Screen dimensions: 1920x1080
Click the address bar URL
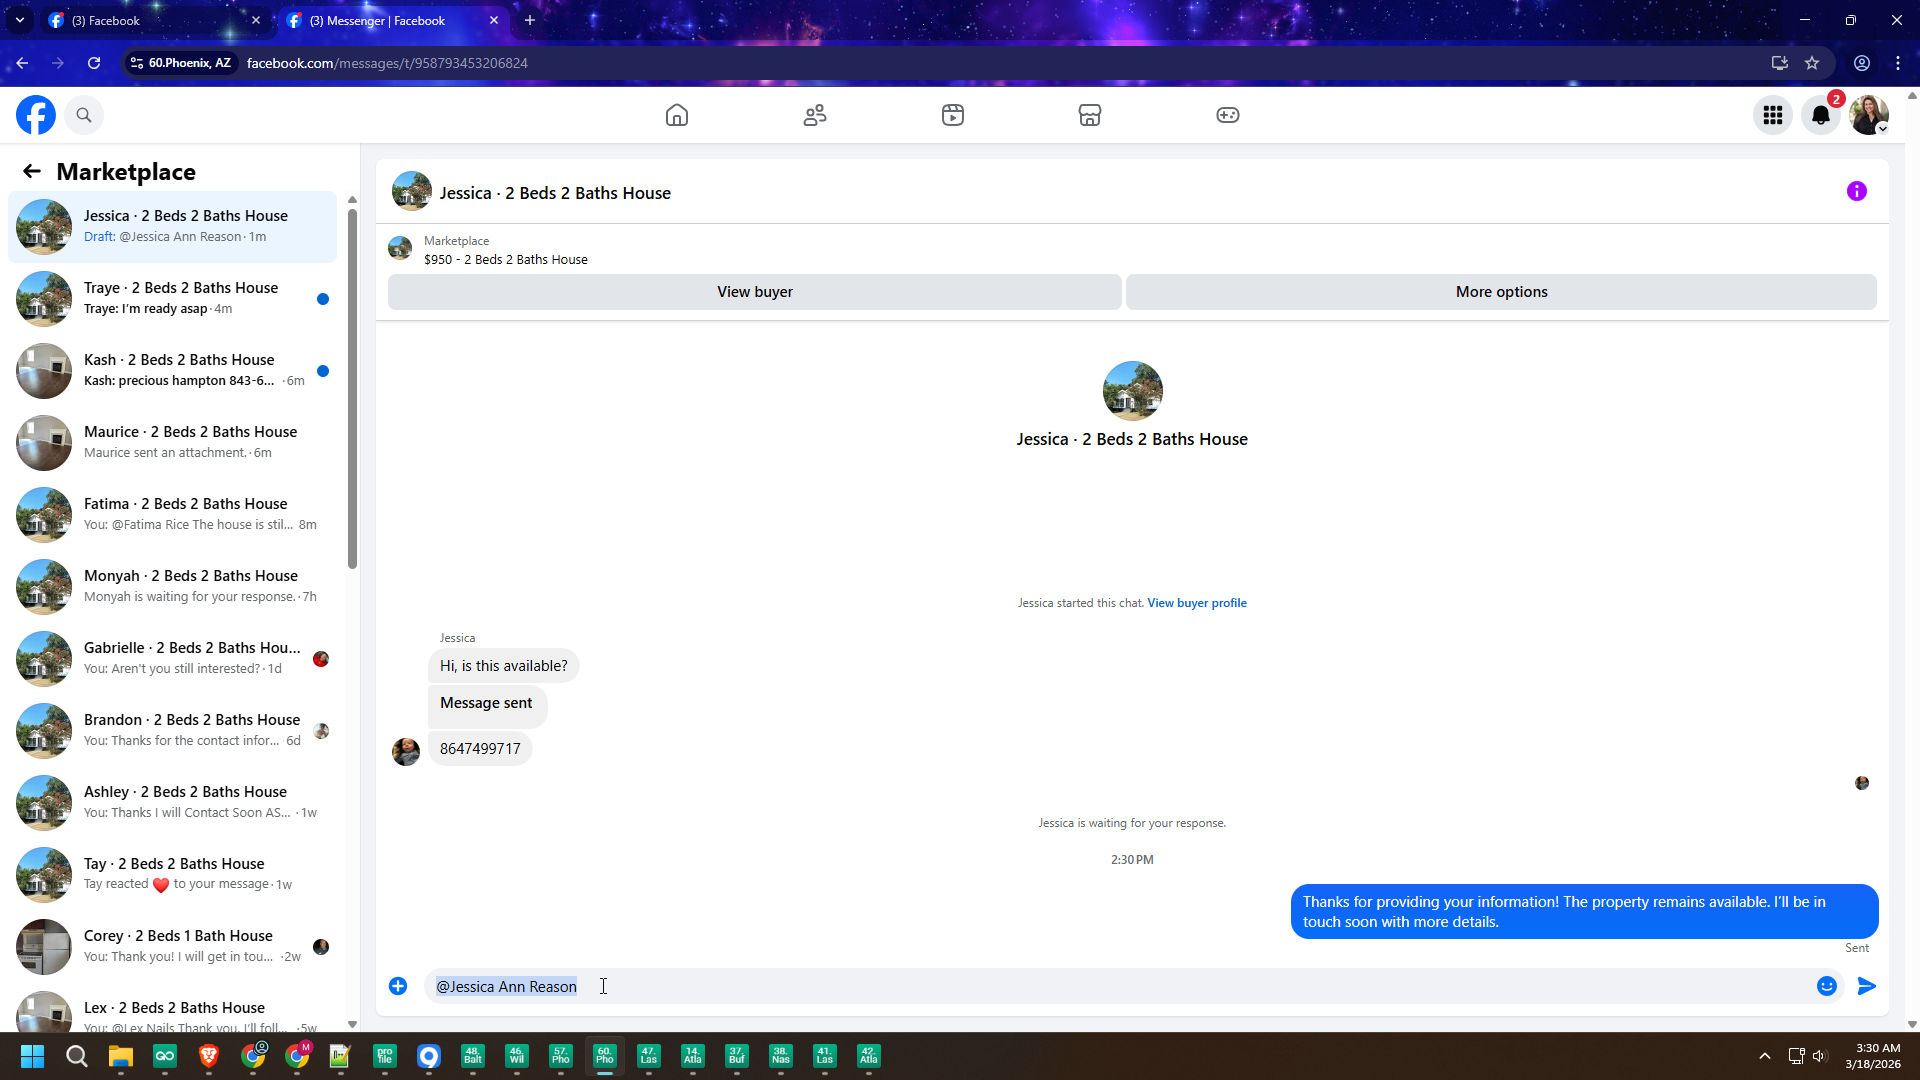point(387,63)
